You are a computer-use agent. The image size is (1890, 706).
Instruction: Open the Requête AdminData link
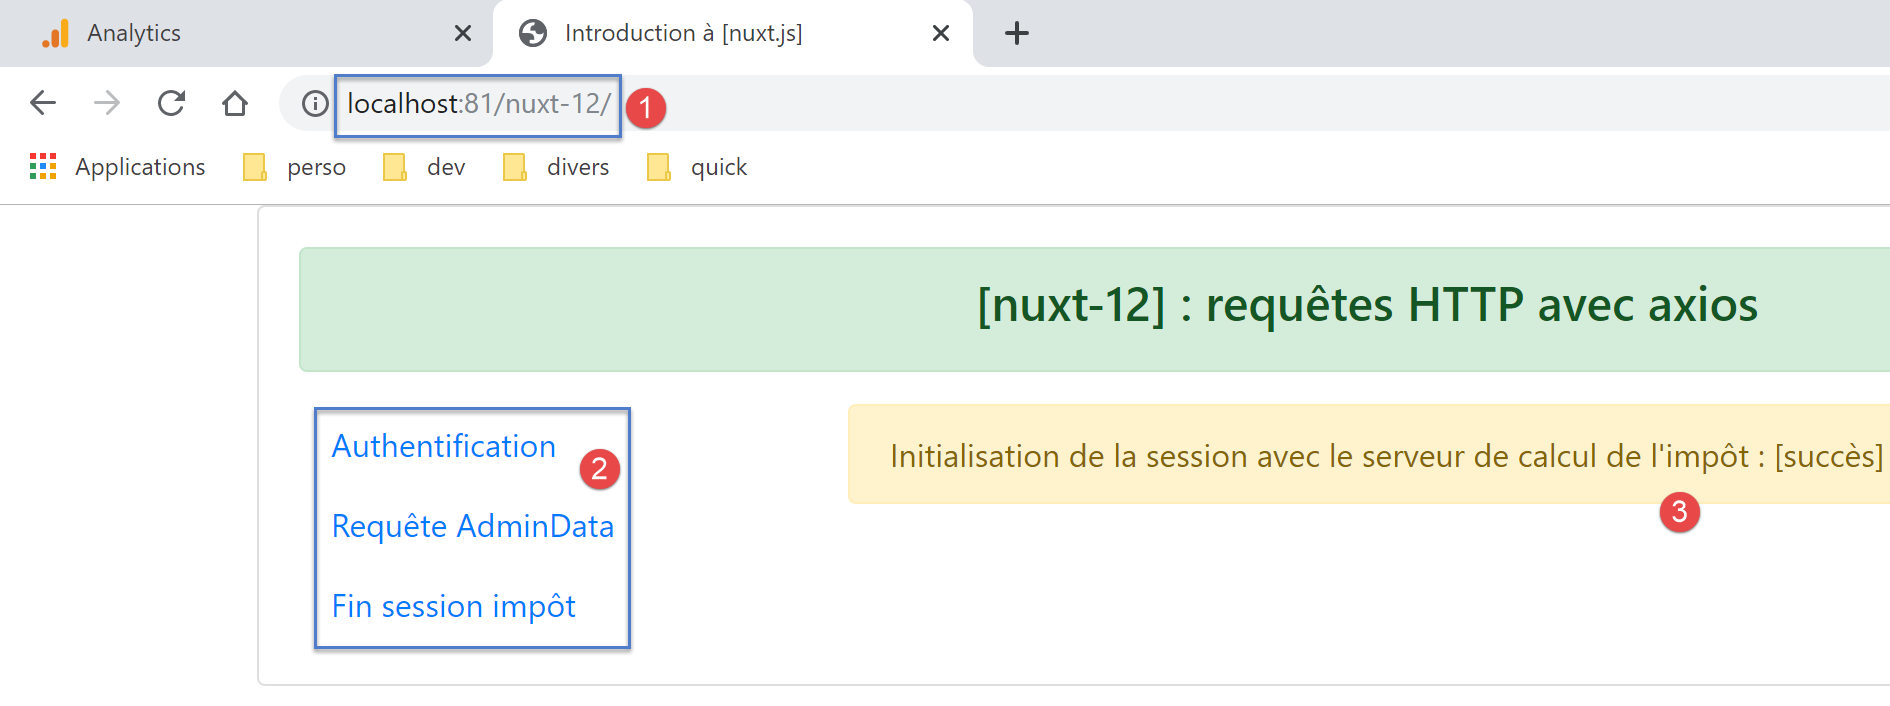(x=472, y=526)
